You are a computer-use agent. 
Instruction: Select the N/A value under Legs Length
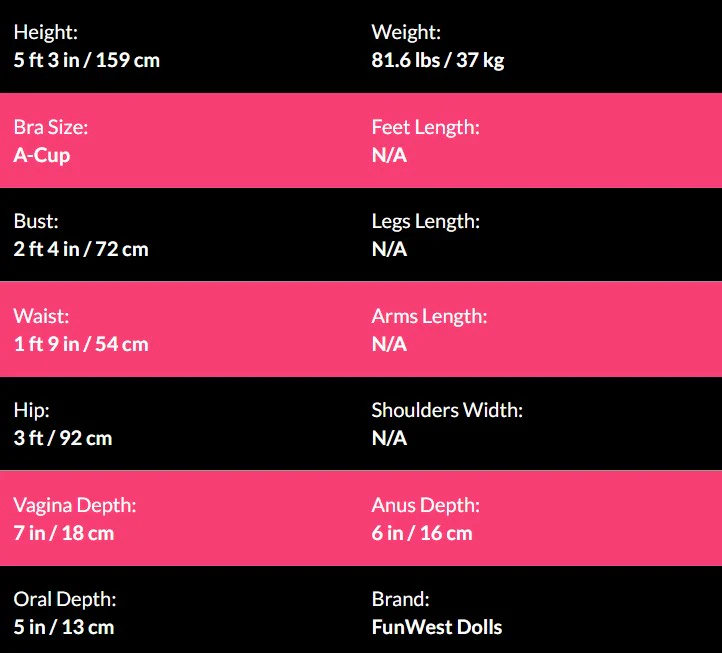(x=389, y=249)
